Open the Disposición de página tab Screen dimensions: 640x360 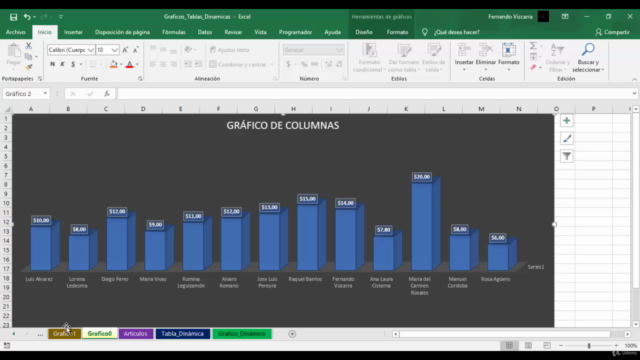pyautogui.click(x=122, y=32)
